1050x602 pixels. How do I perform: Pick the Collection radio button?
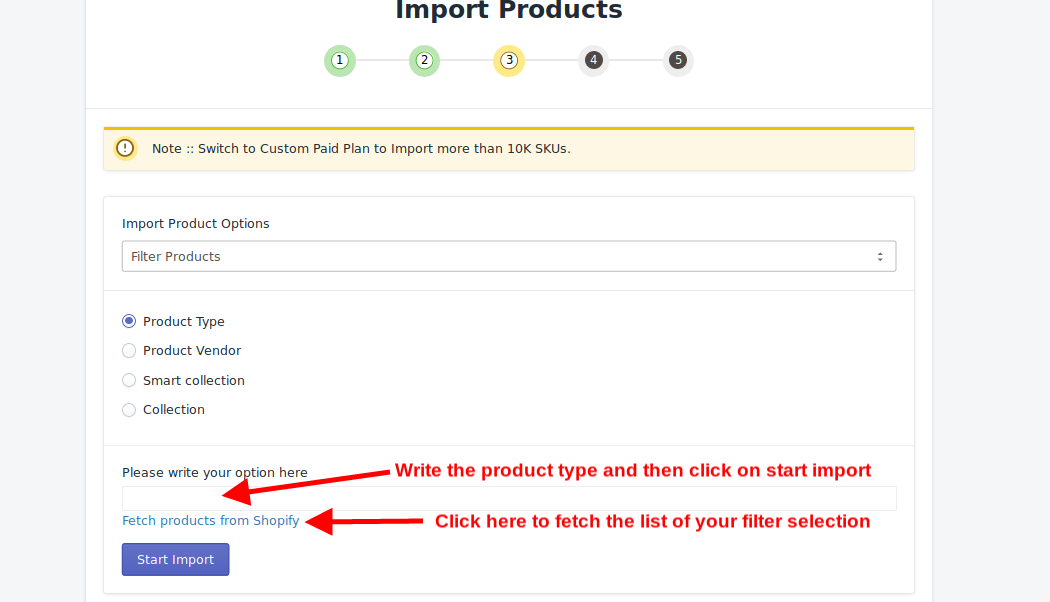click(129, 410)
